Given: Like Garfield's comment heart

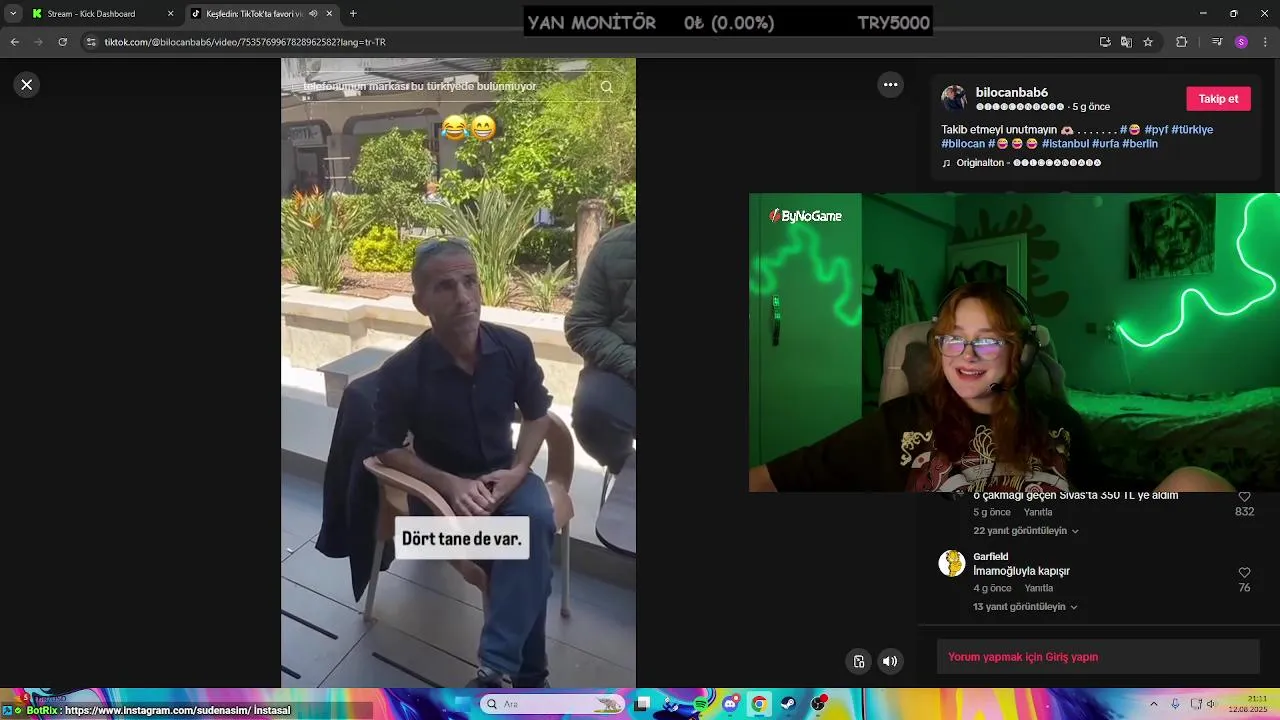Looking at the screenshot, I should click(1244, 573).
